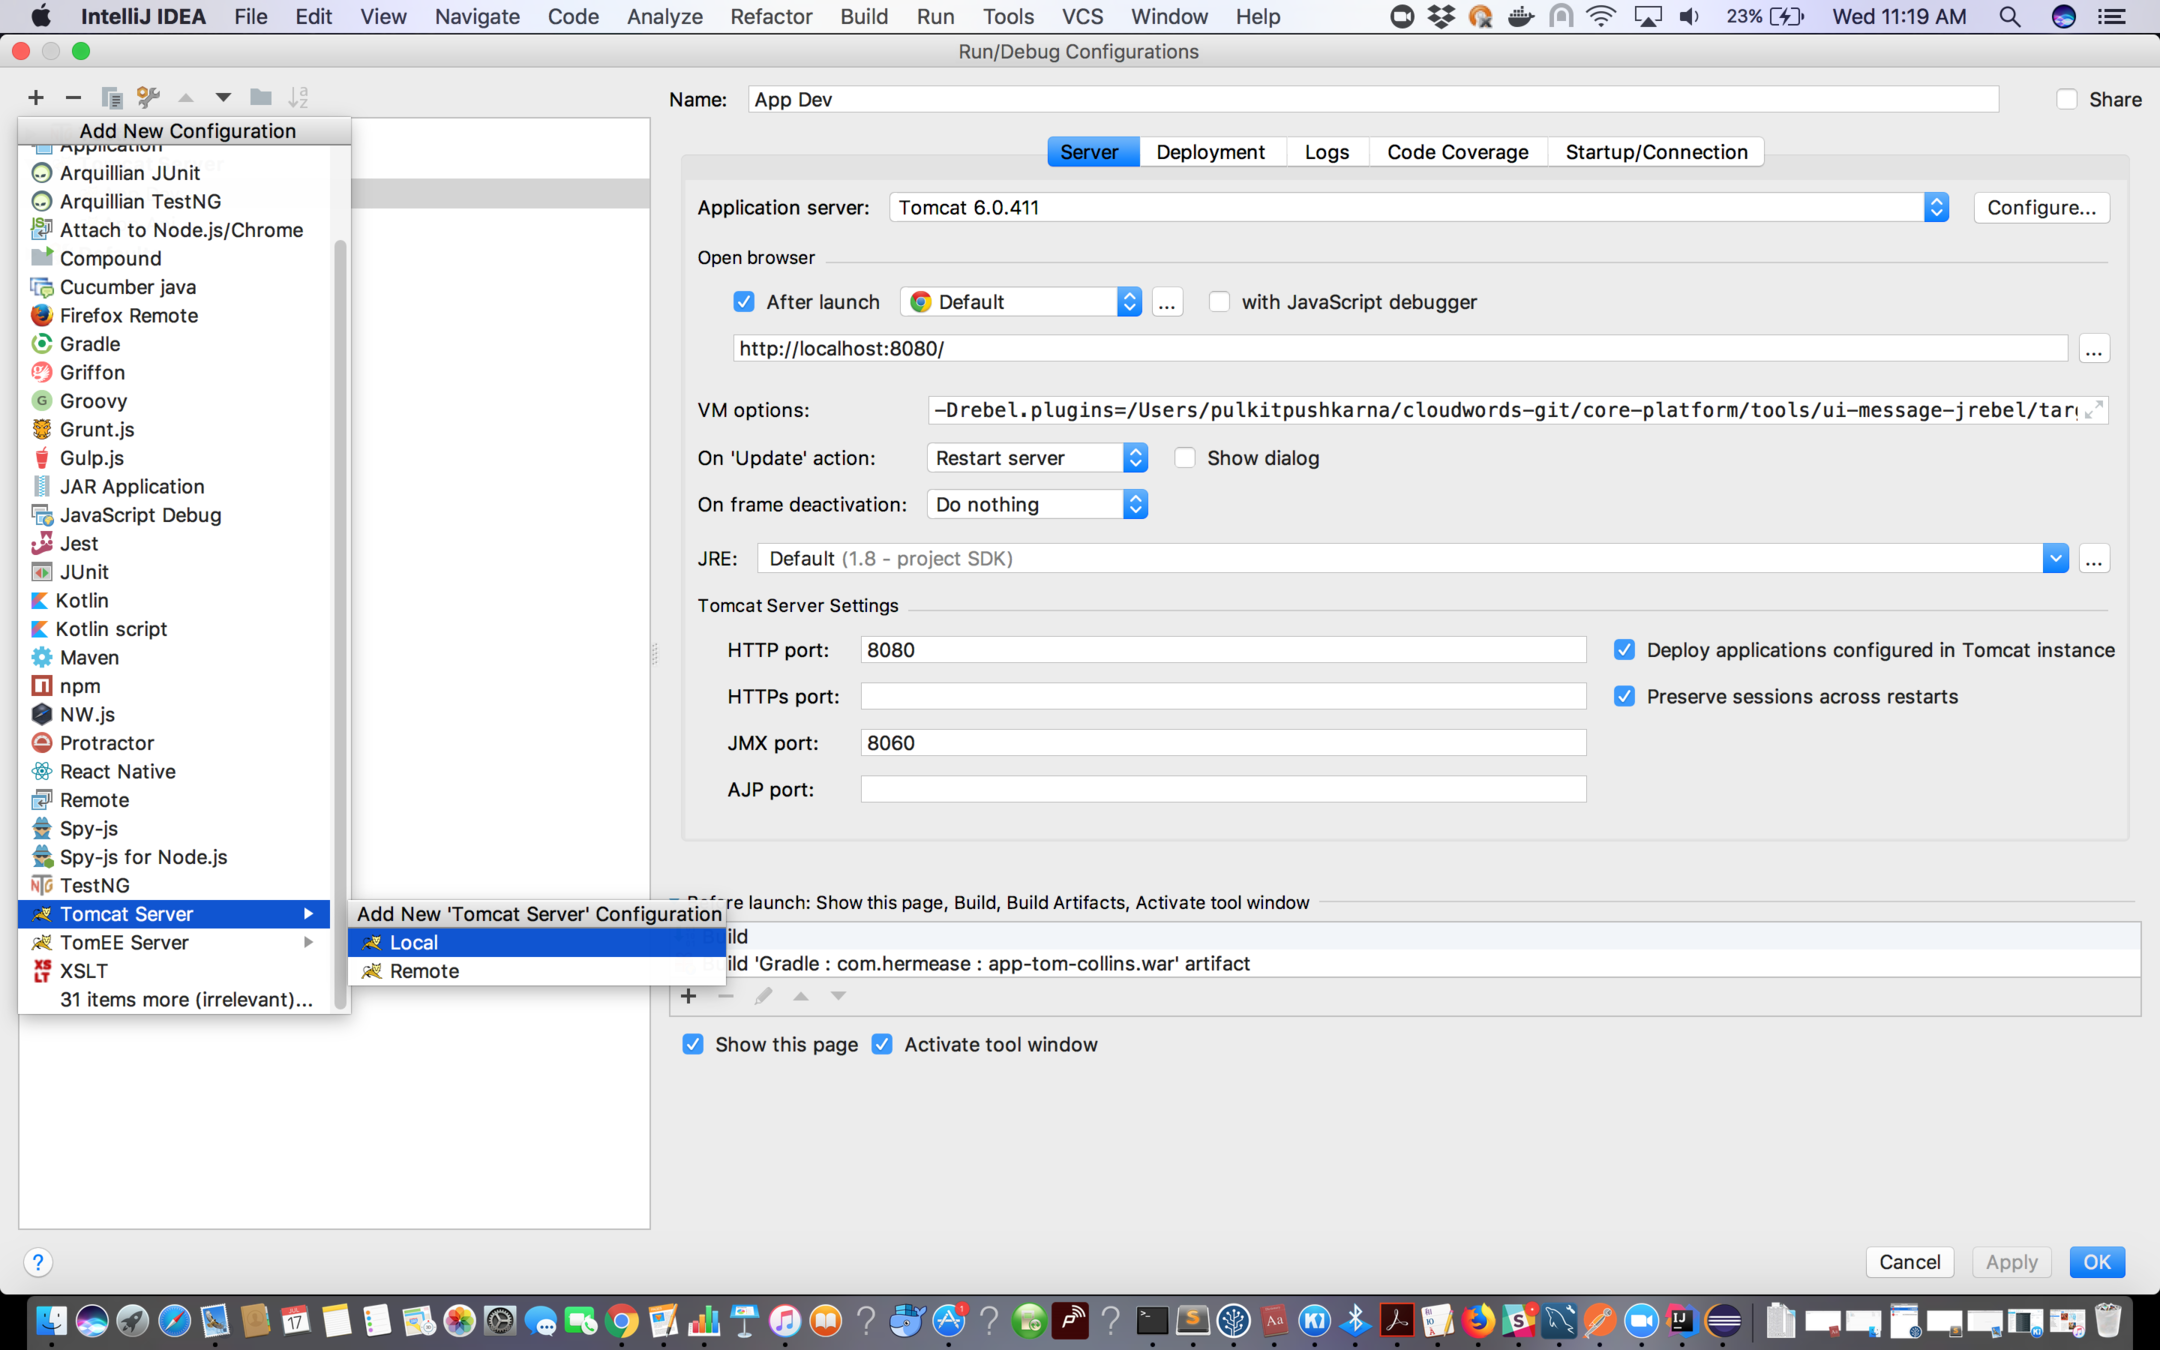The width and height of the screenshot is (2160, 1350).
Task: Click the OK button
Action: point(2097,1262)
